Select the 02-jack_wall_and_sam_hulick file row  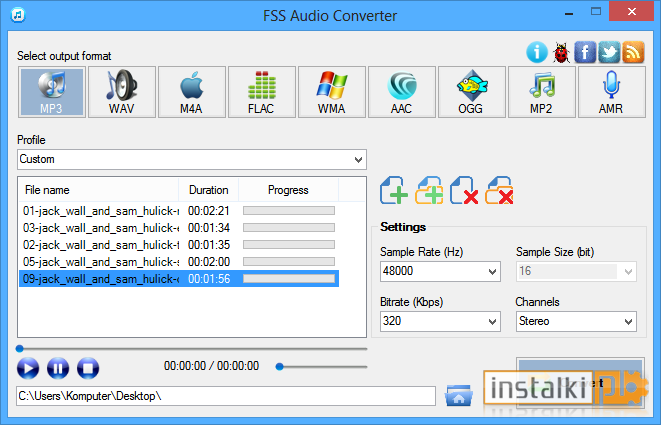[x=179, y=245]
